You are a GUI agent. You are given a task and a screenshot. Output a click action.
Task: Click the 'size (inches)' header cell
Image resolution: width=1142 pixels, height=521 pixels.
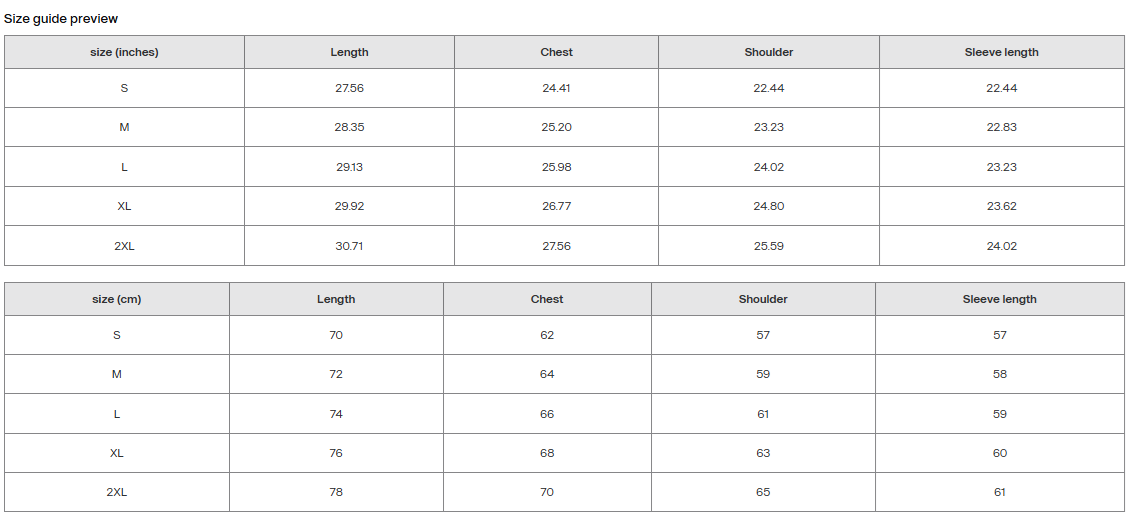125,52
